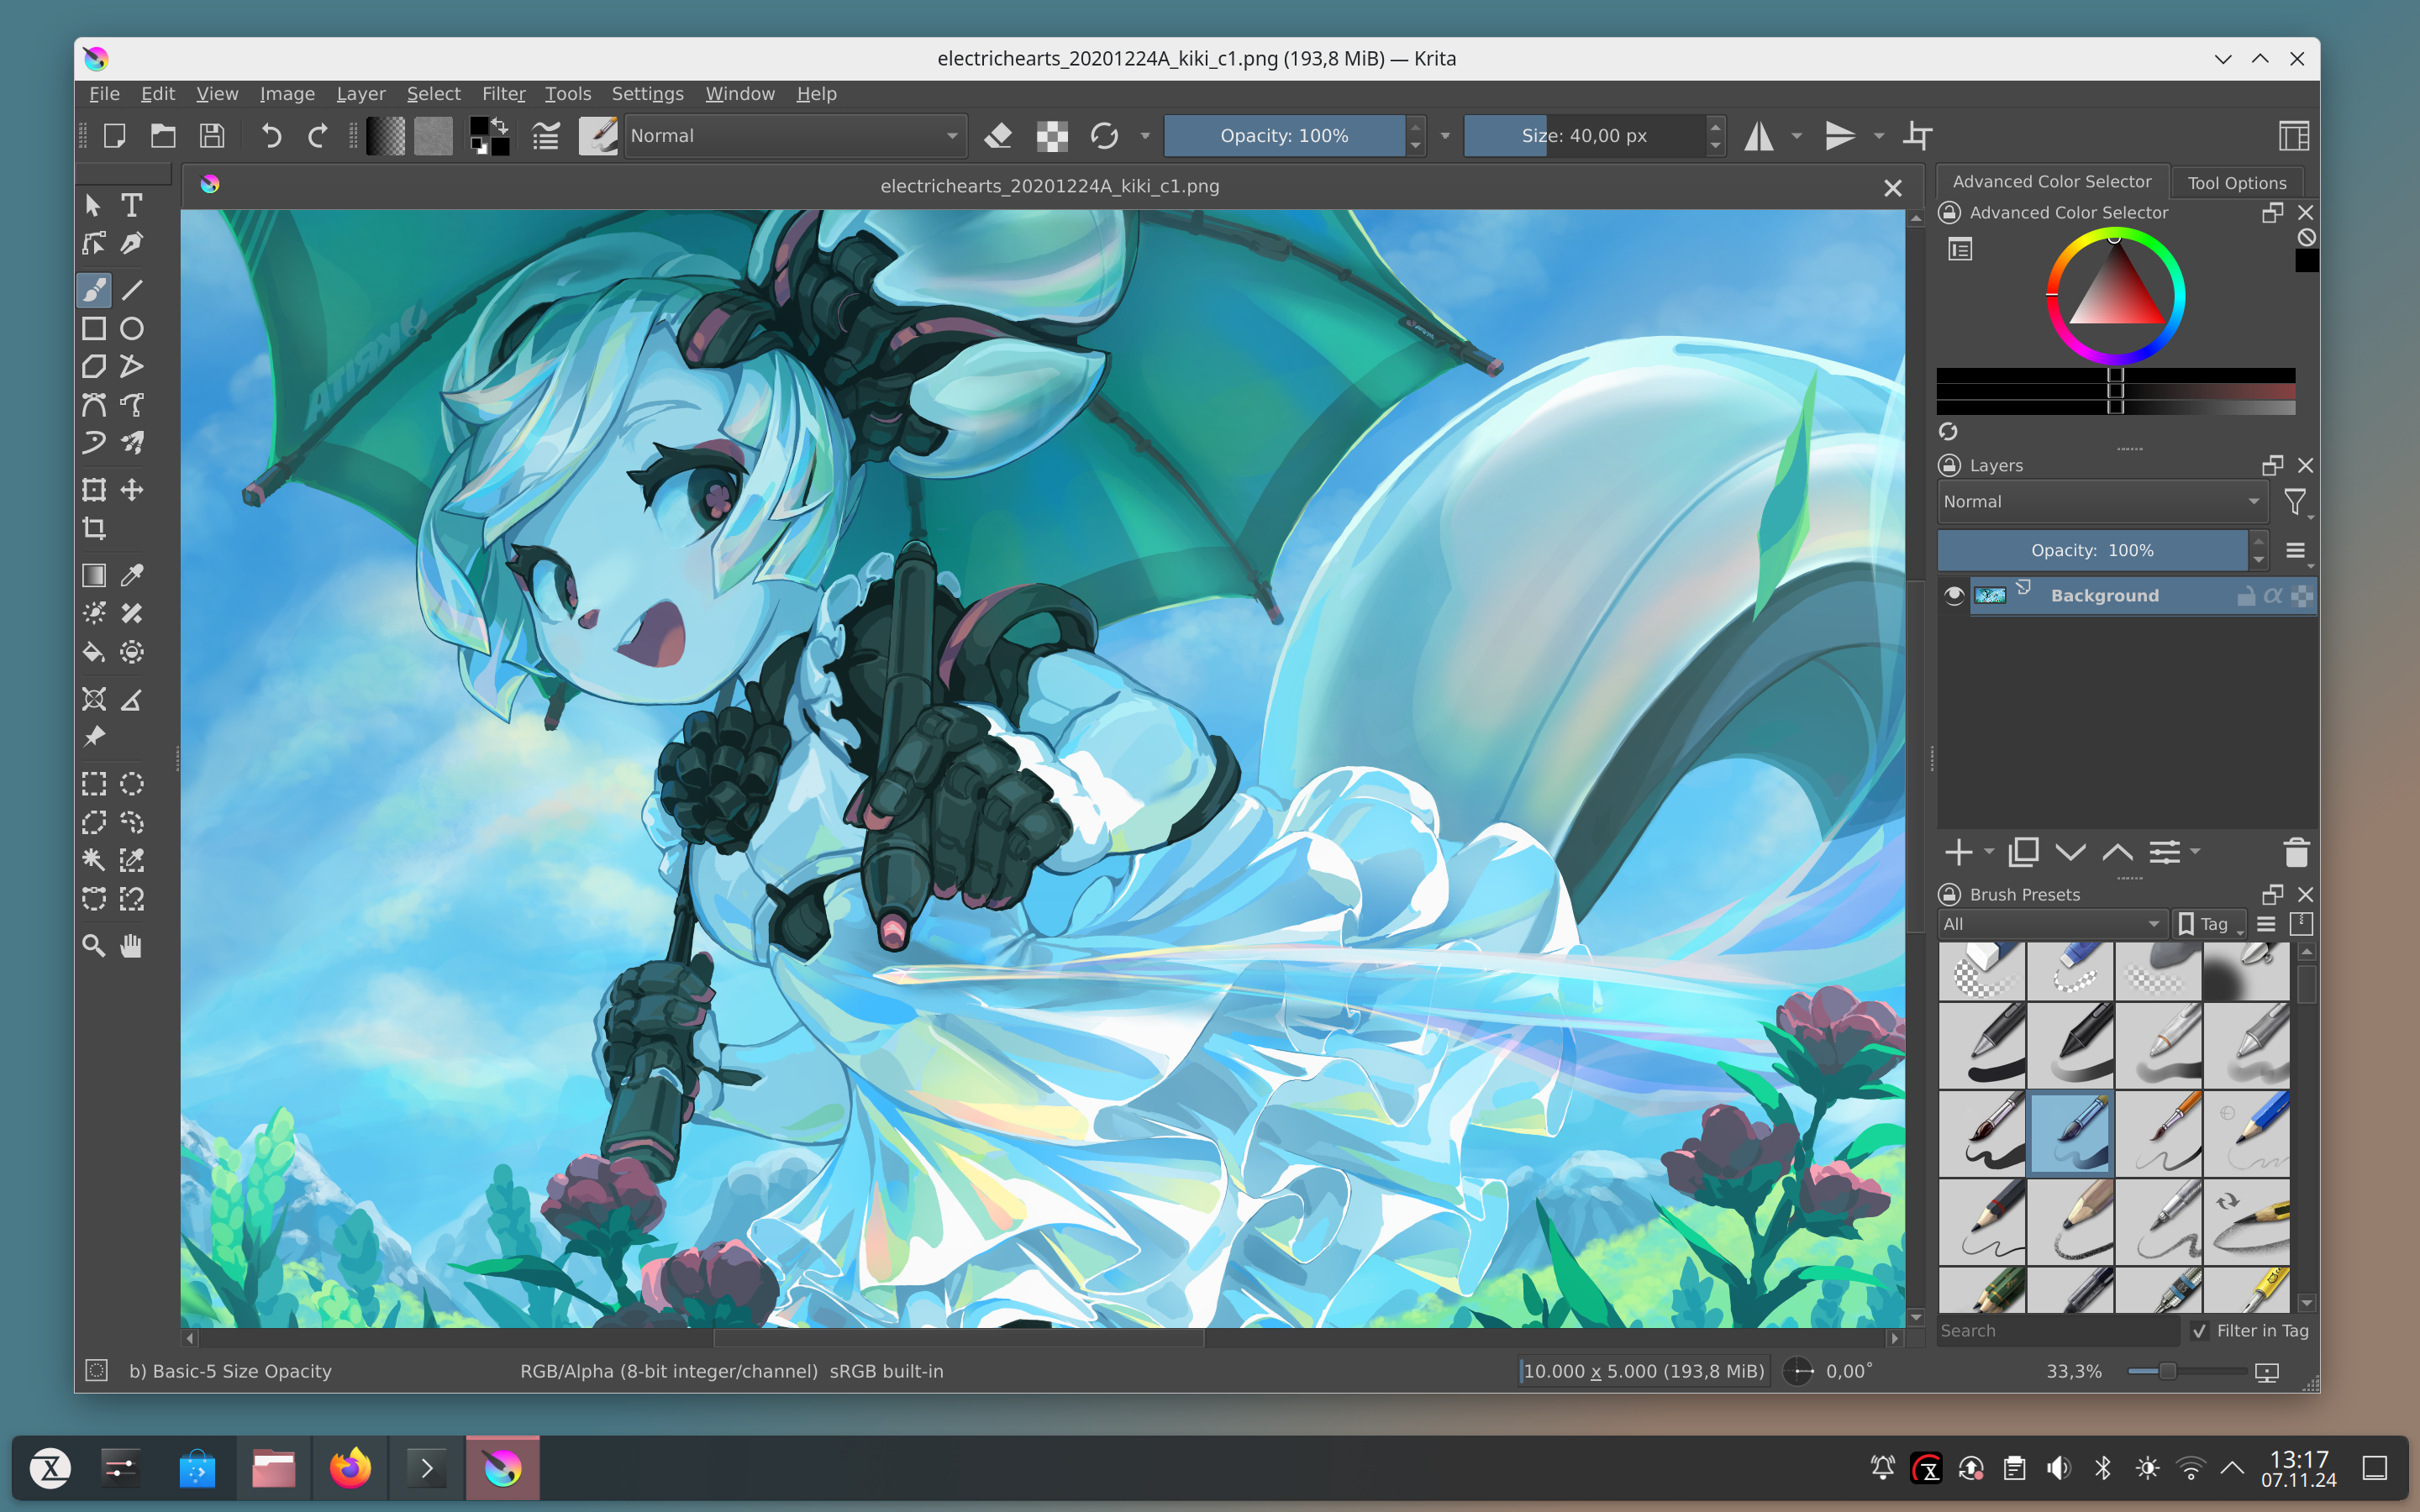Uncheck the Filter in Tag checkbox
2420x1512 pixels.
2200,1331
